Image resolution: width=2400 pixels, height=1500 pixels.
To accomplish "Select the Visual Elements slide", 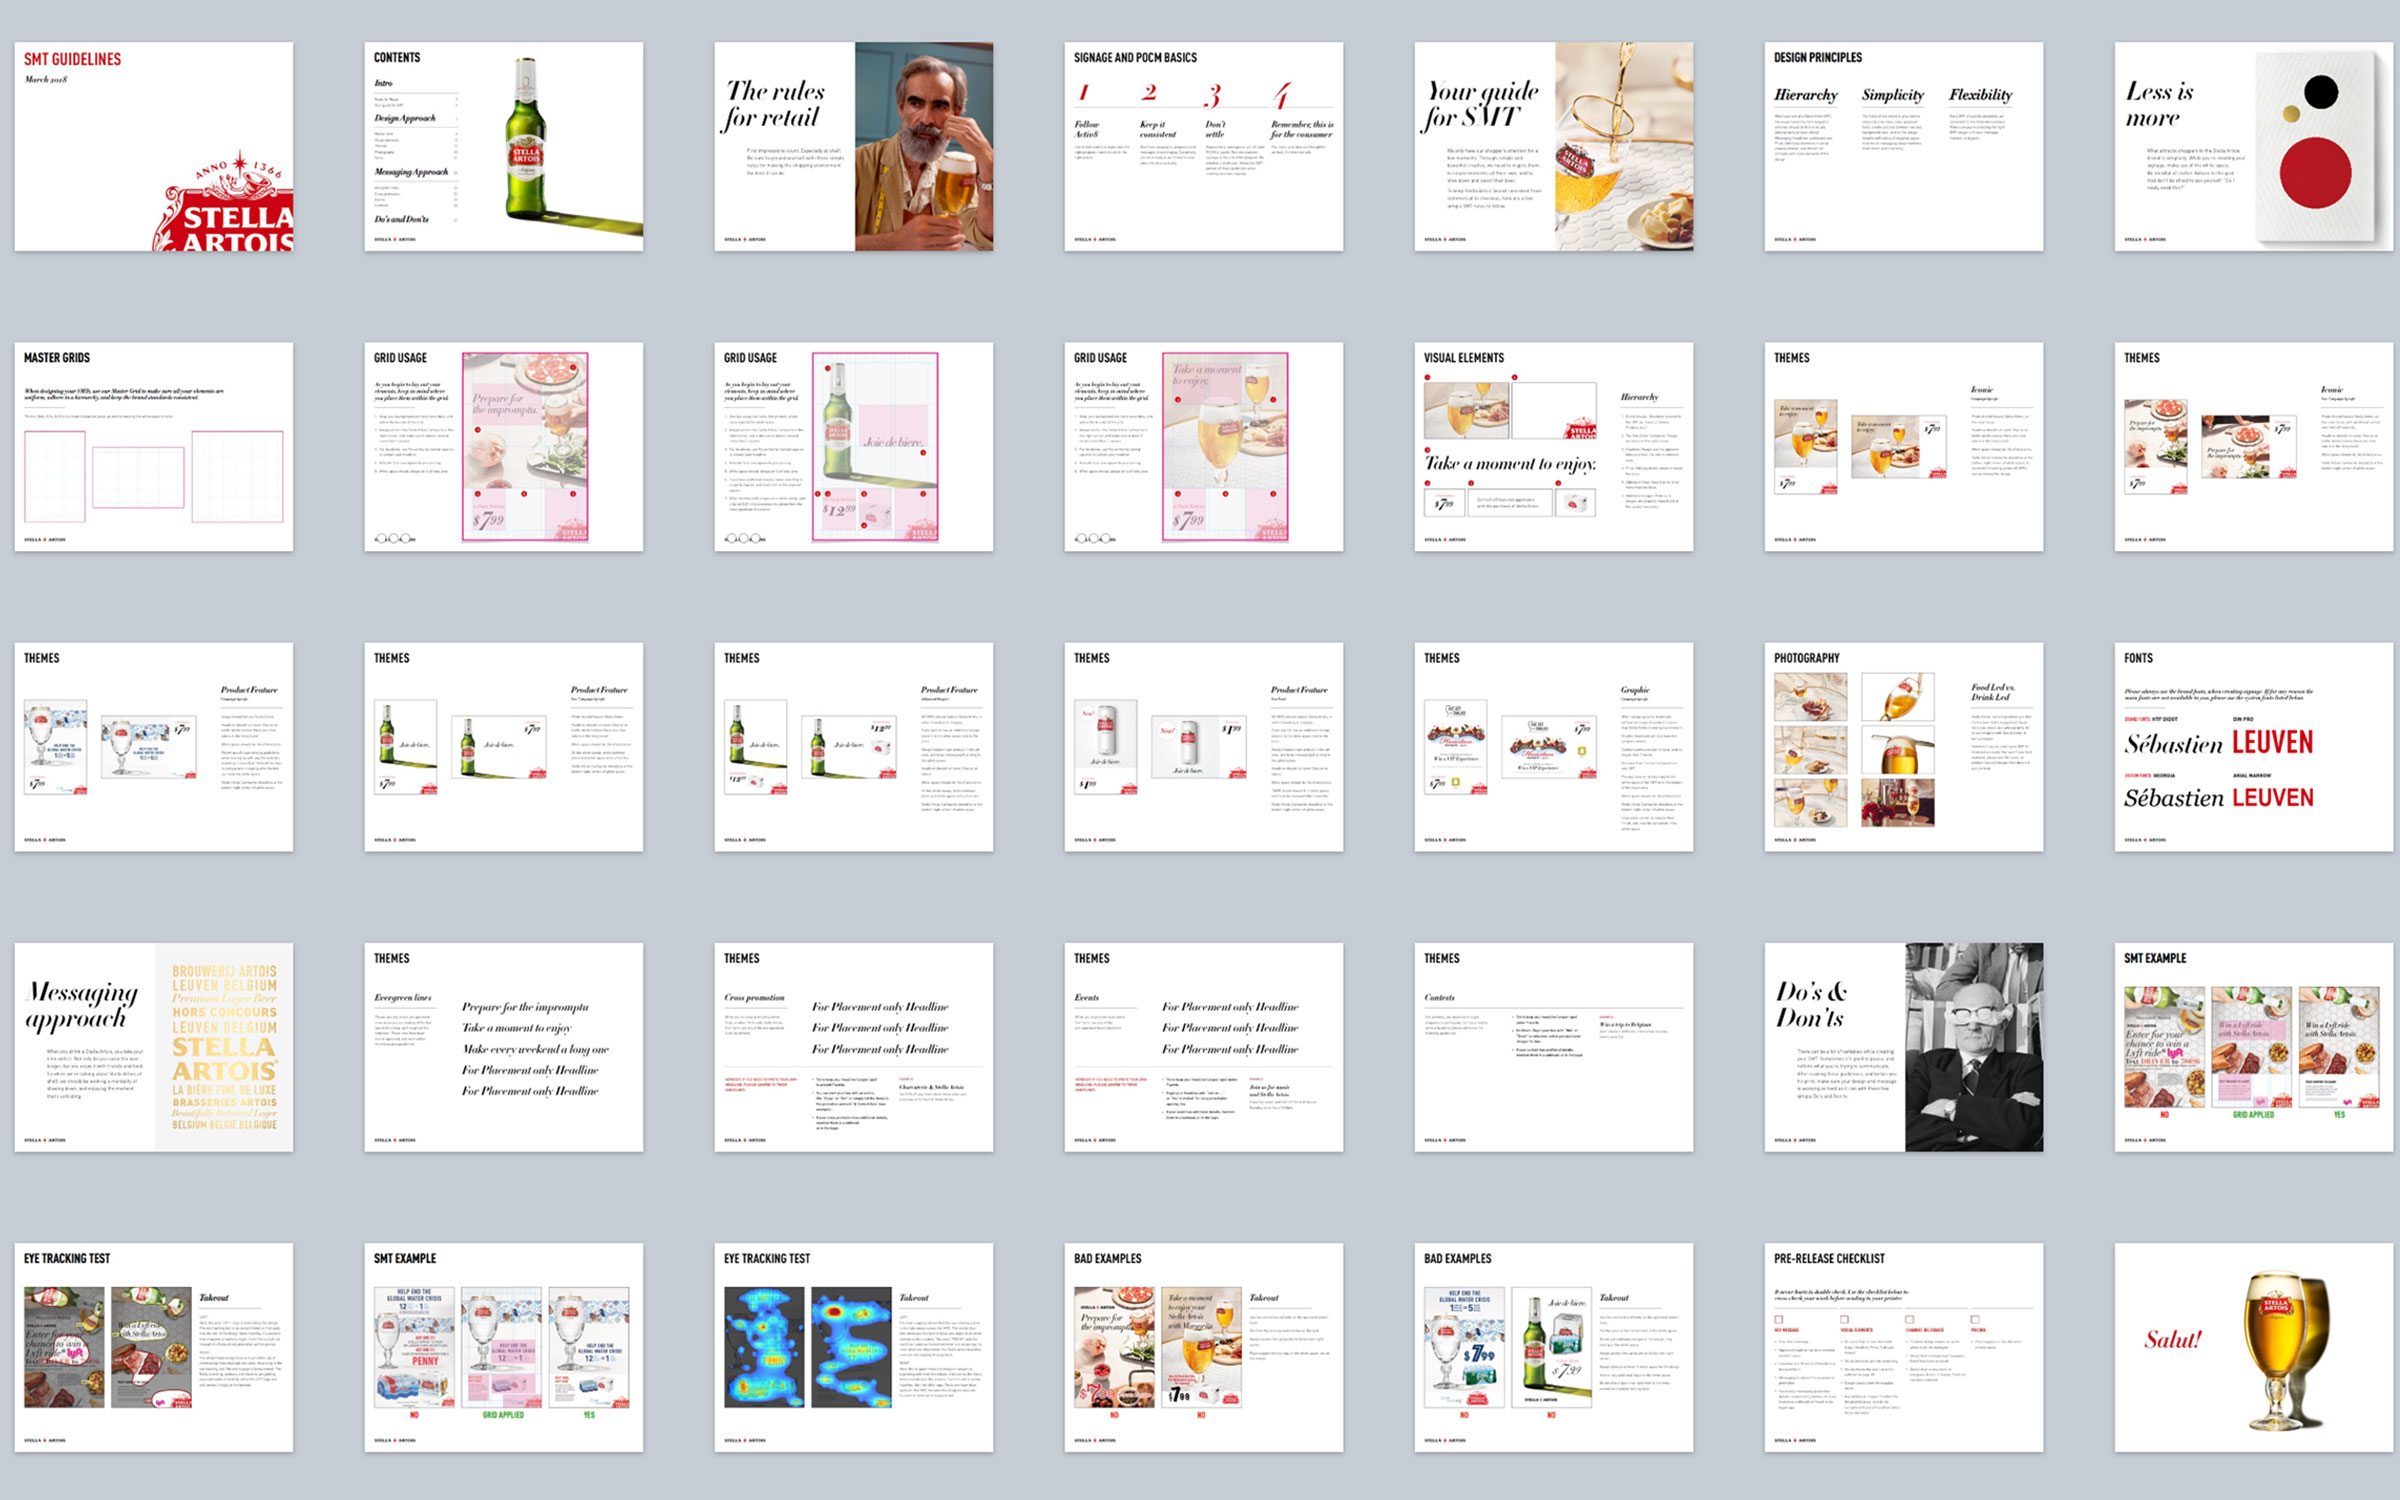I will [x=1554, y=447].
